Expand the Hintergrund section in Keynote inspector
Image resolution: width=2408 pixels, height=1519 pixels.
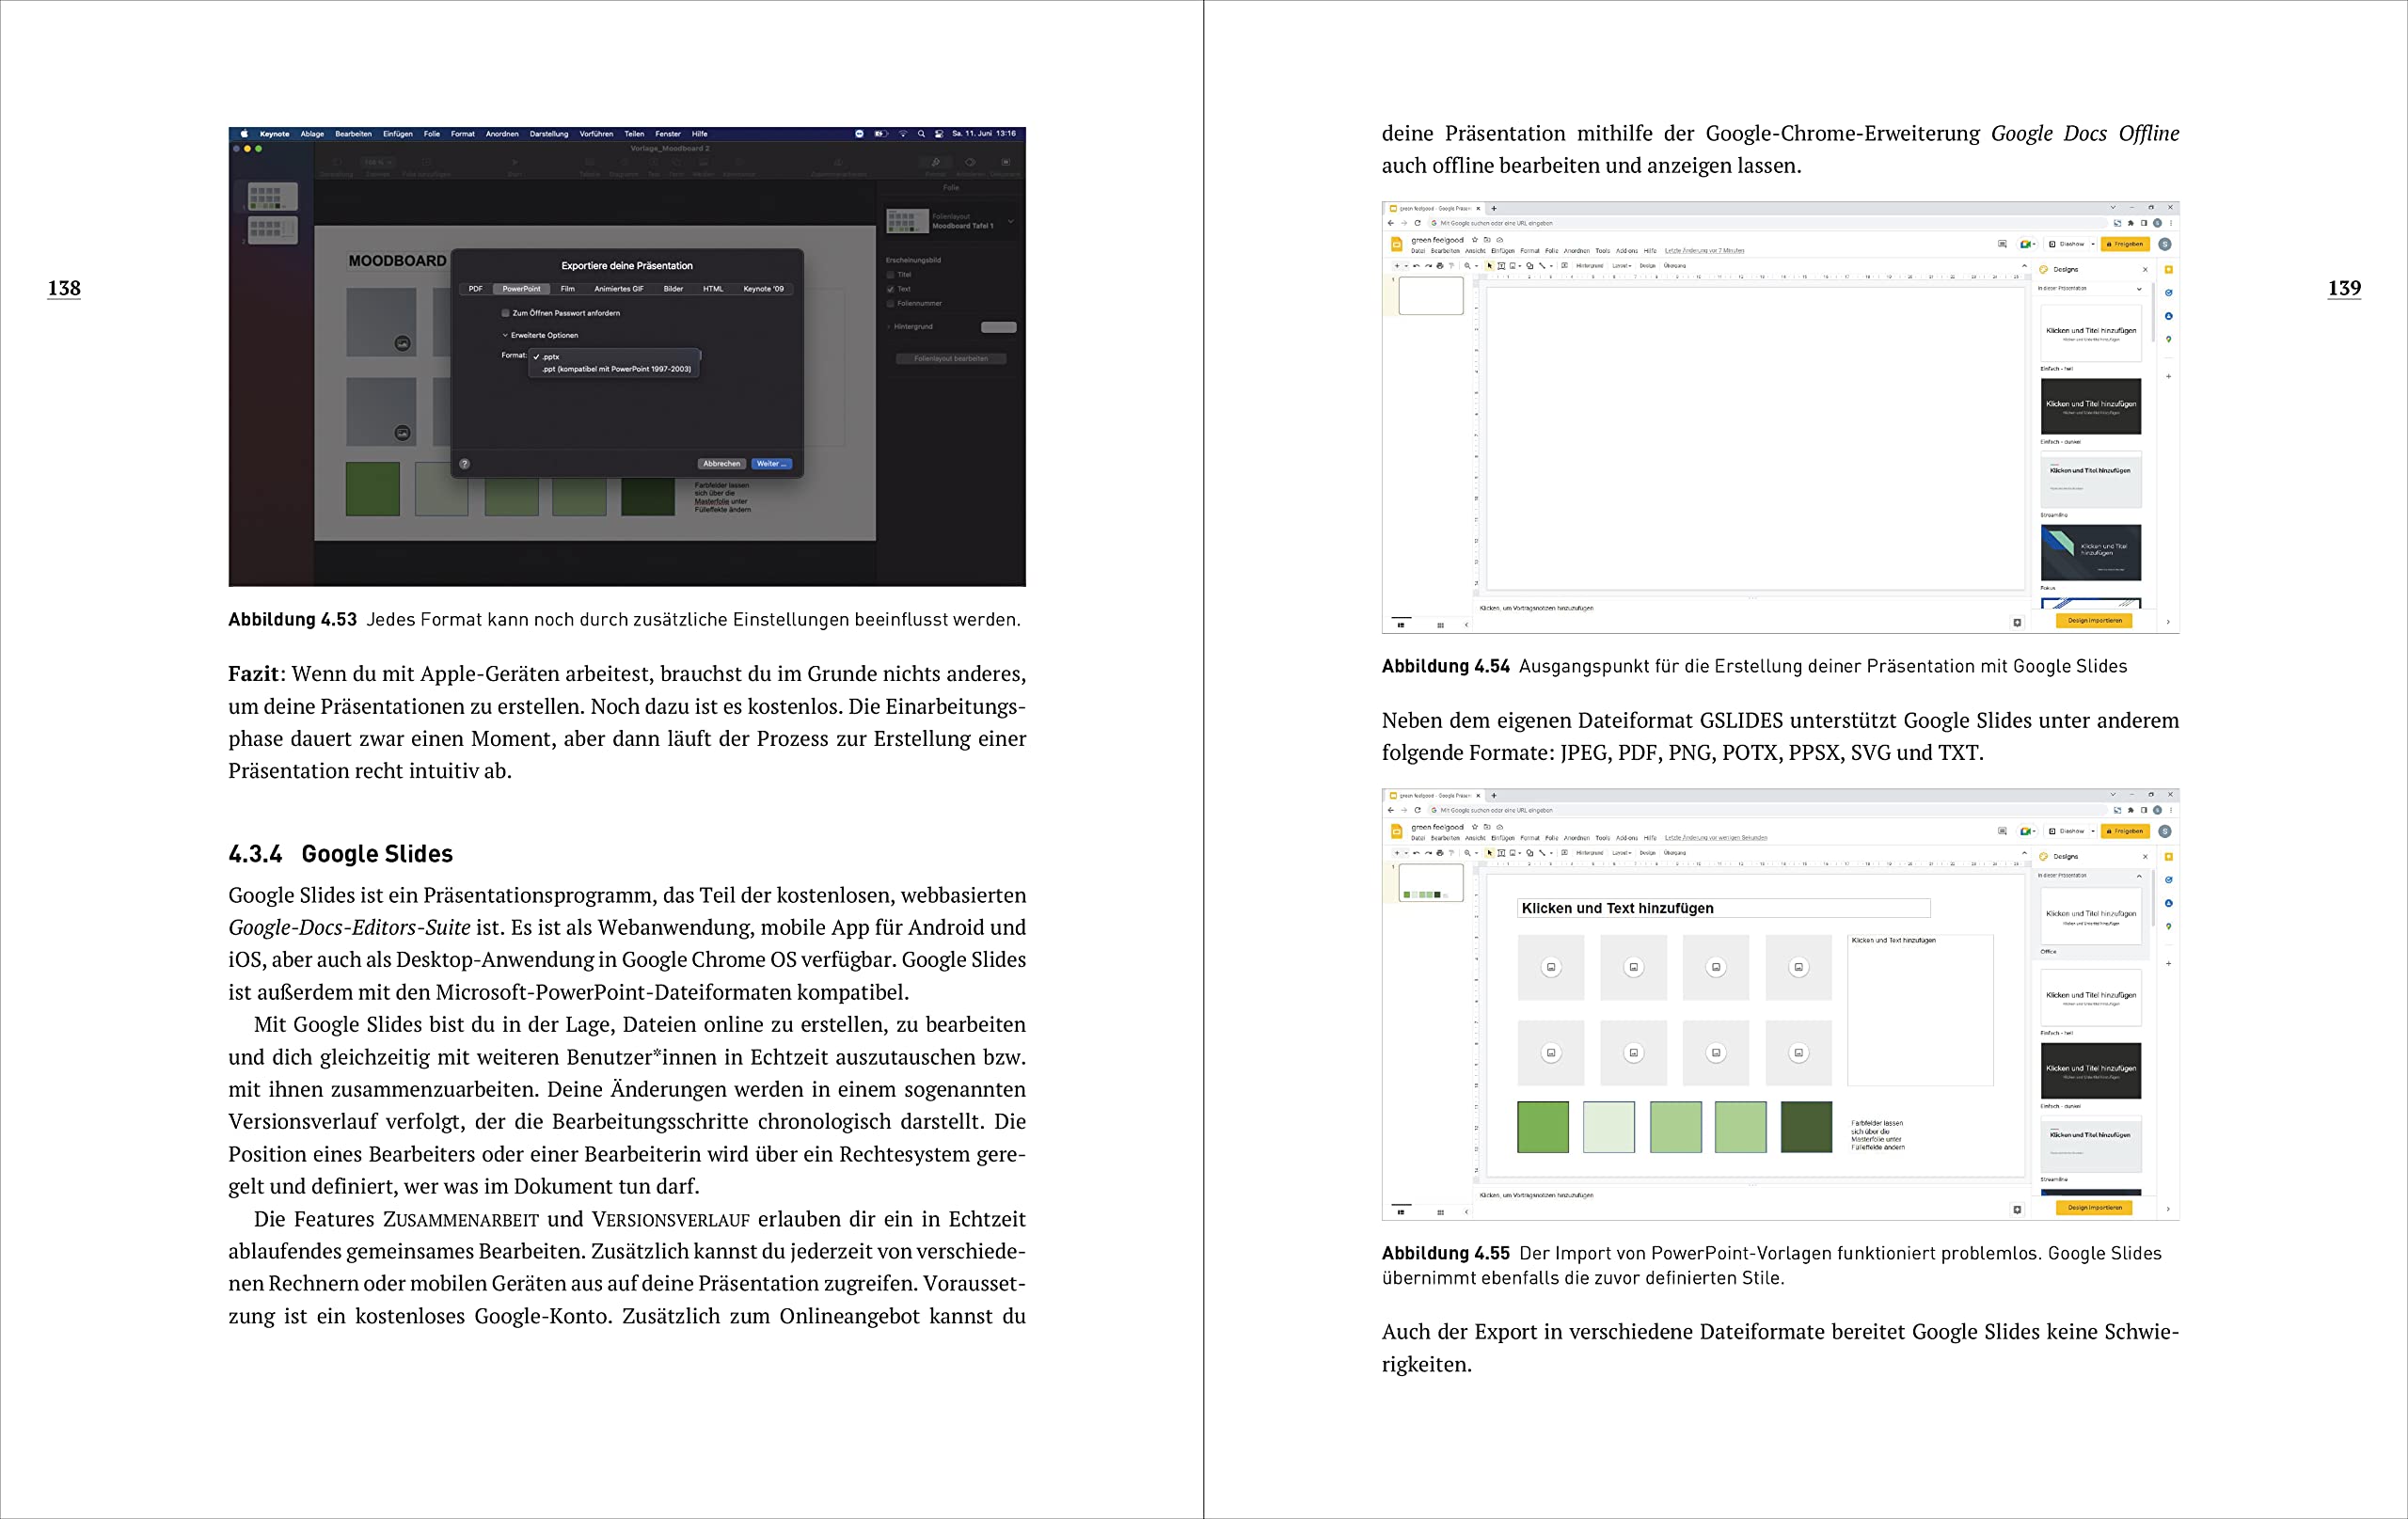tap(888, 327)
